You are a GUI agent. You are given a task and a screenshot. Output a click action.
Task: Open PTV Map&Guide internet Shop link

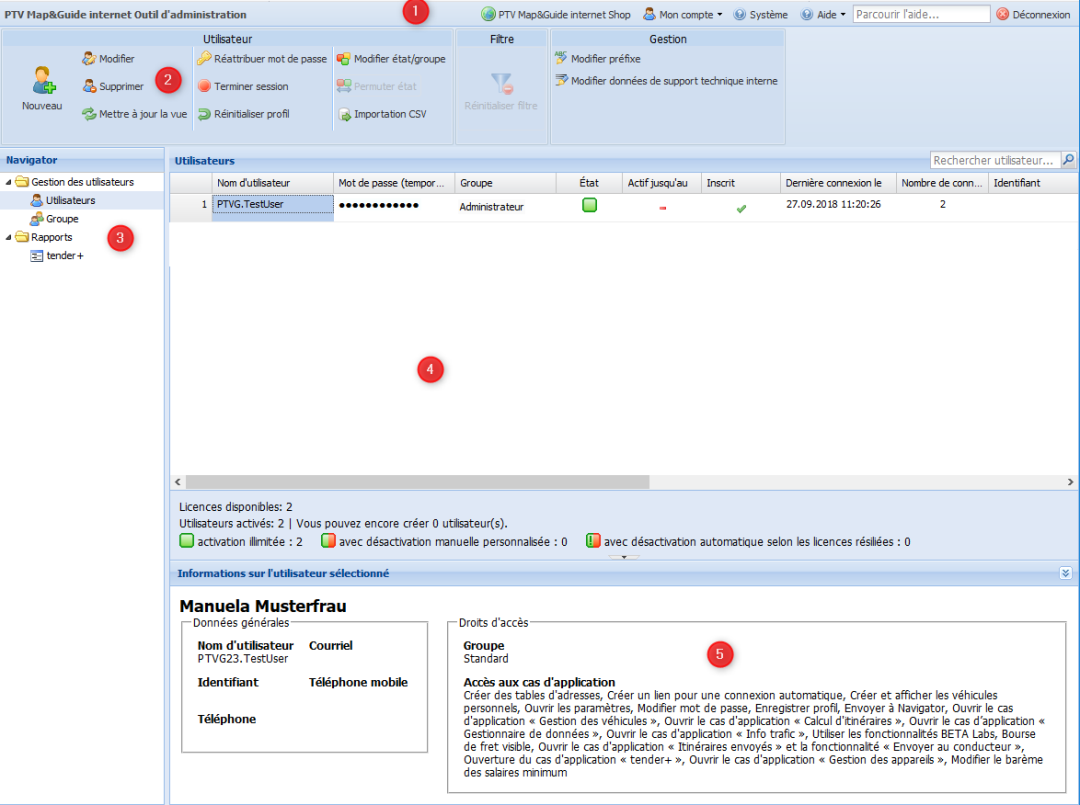click(556, 15)
